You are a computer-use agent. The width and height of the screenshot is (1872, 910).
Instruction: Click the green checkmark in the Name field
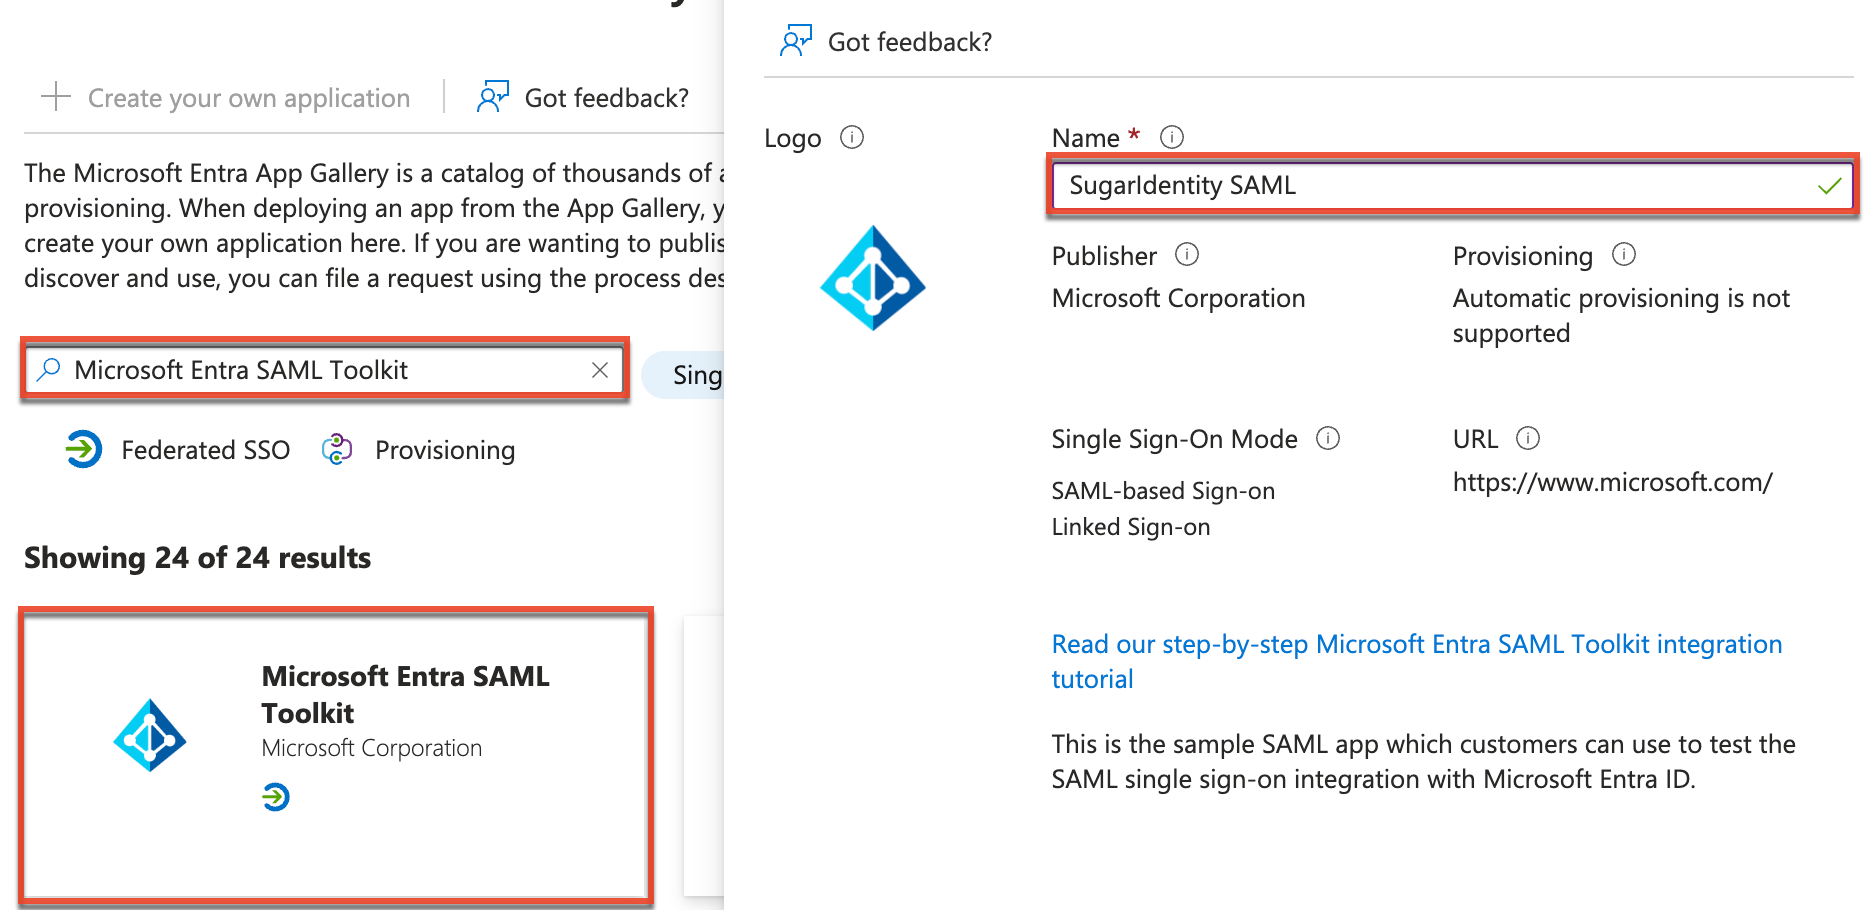pyautogui.click(x=1830, y=185)
